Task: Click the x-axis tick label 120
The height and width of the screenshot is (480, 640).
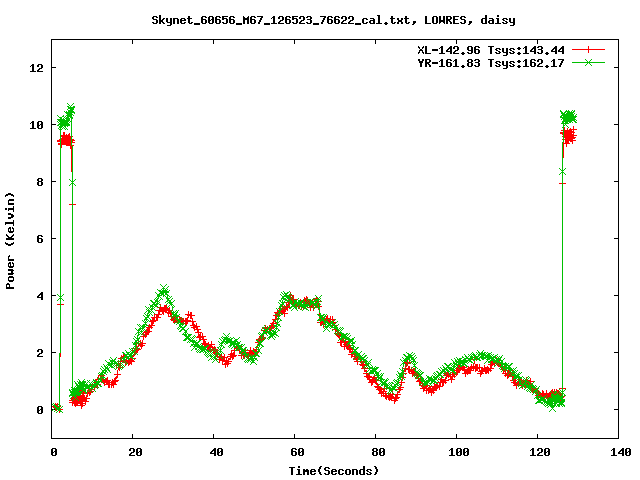Action: coord(540,452)
